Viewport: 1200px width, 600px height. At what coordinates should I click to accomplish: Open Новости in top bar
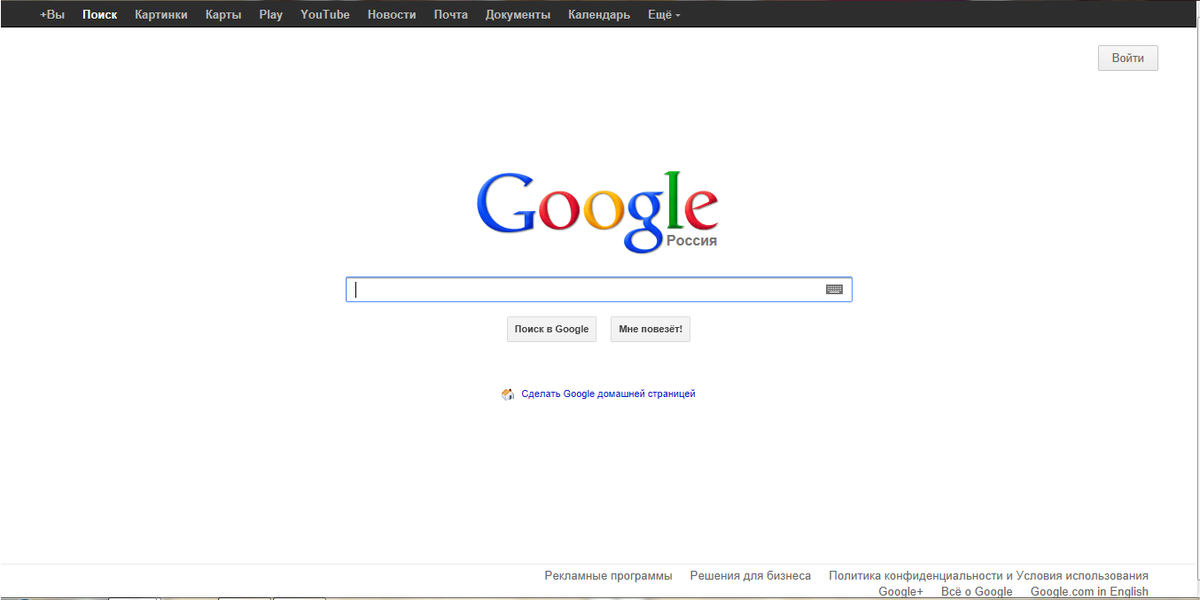(392, 15)
